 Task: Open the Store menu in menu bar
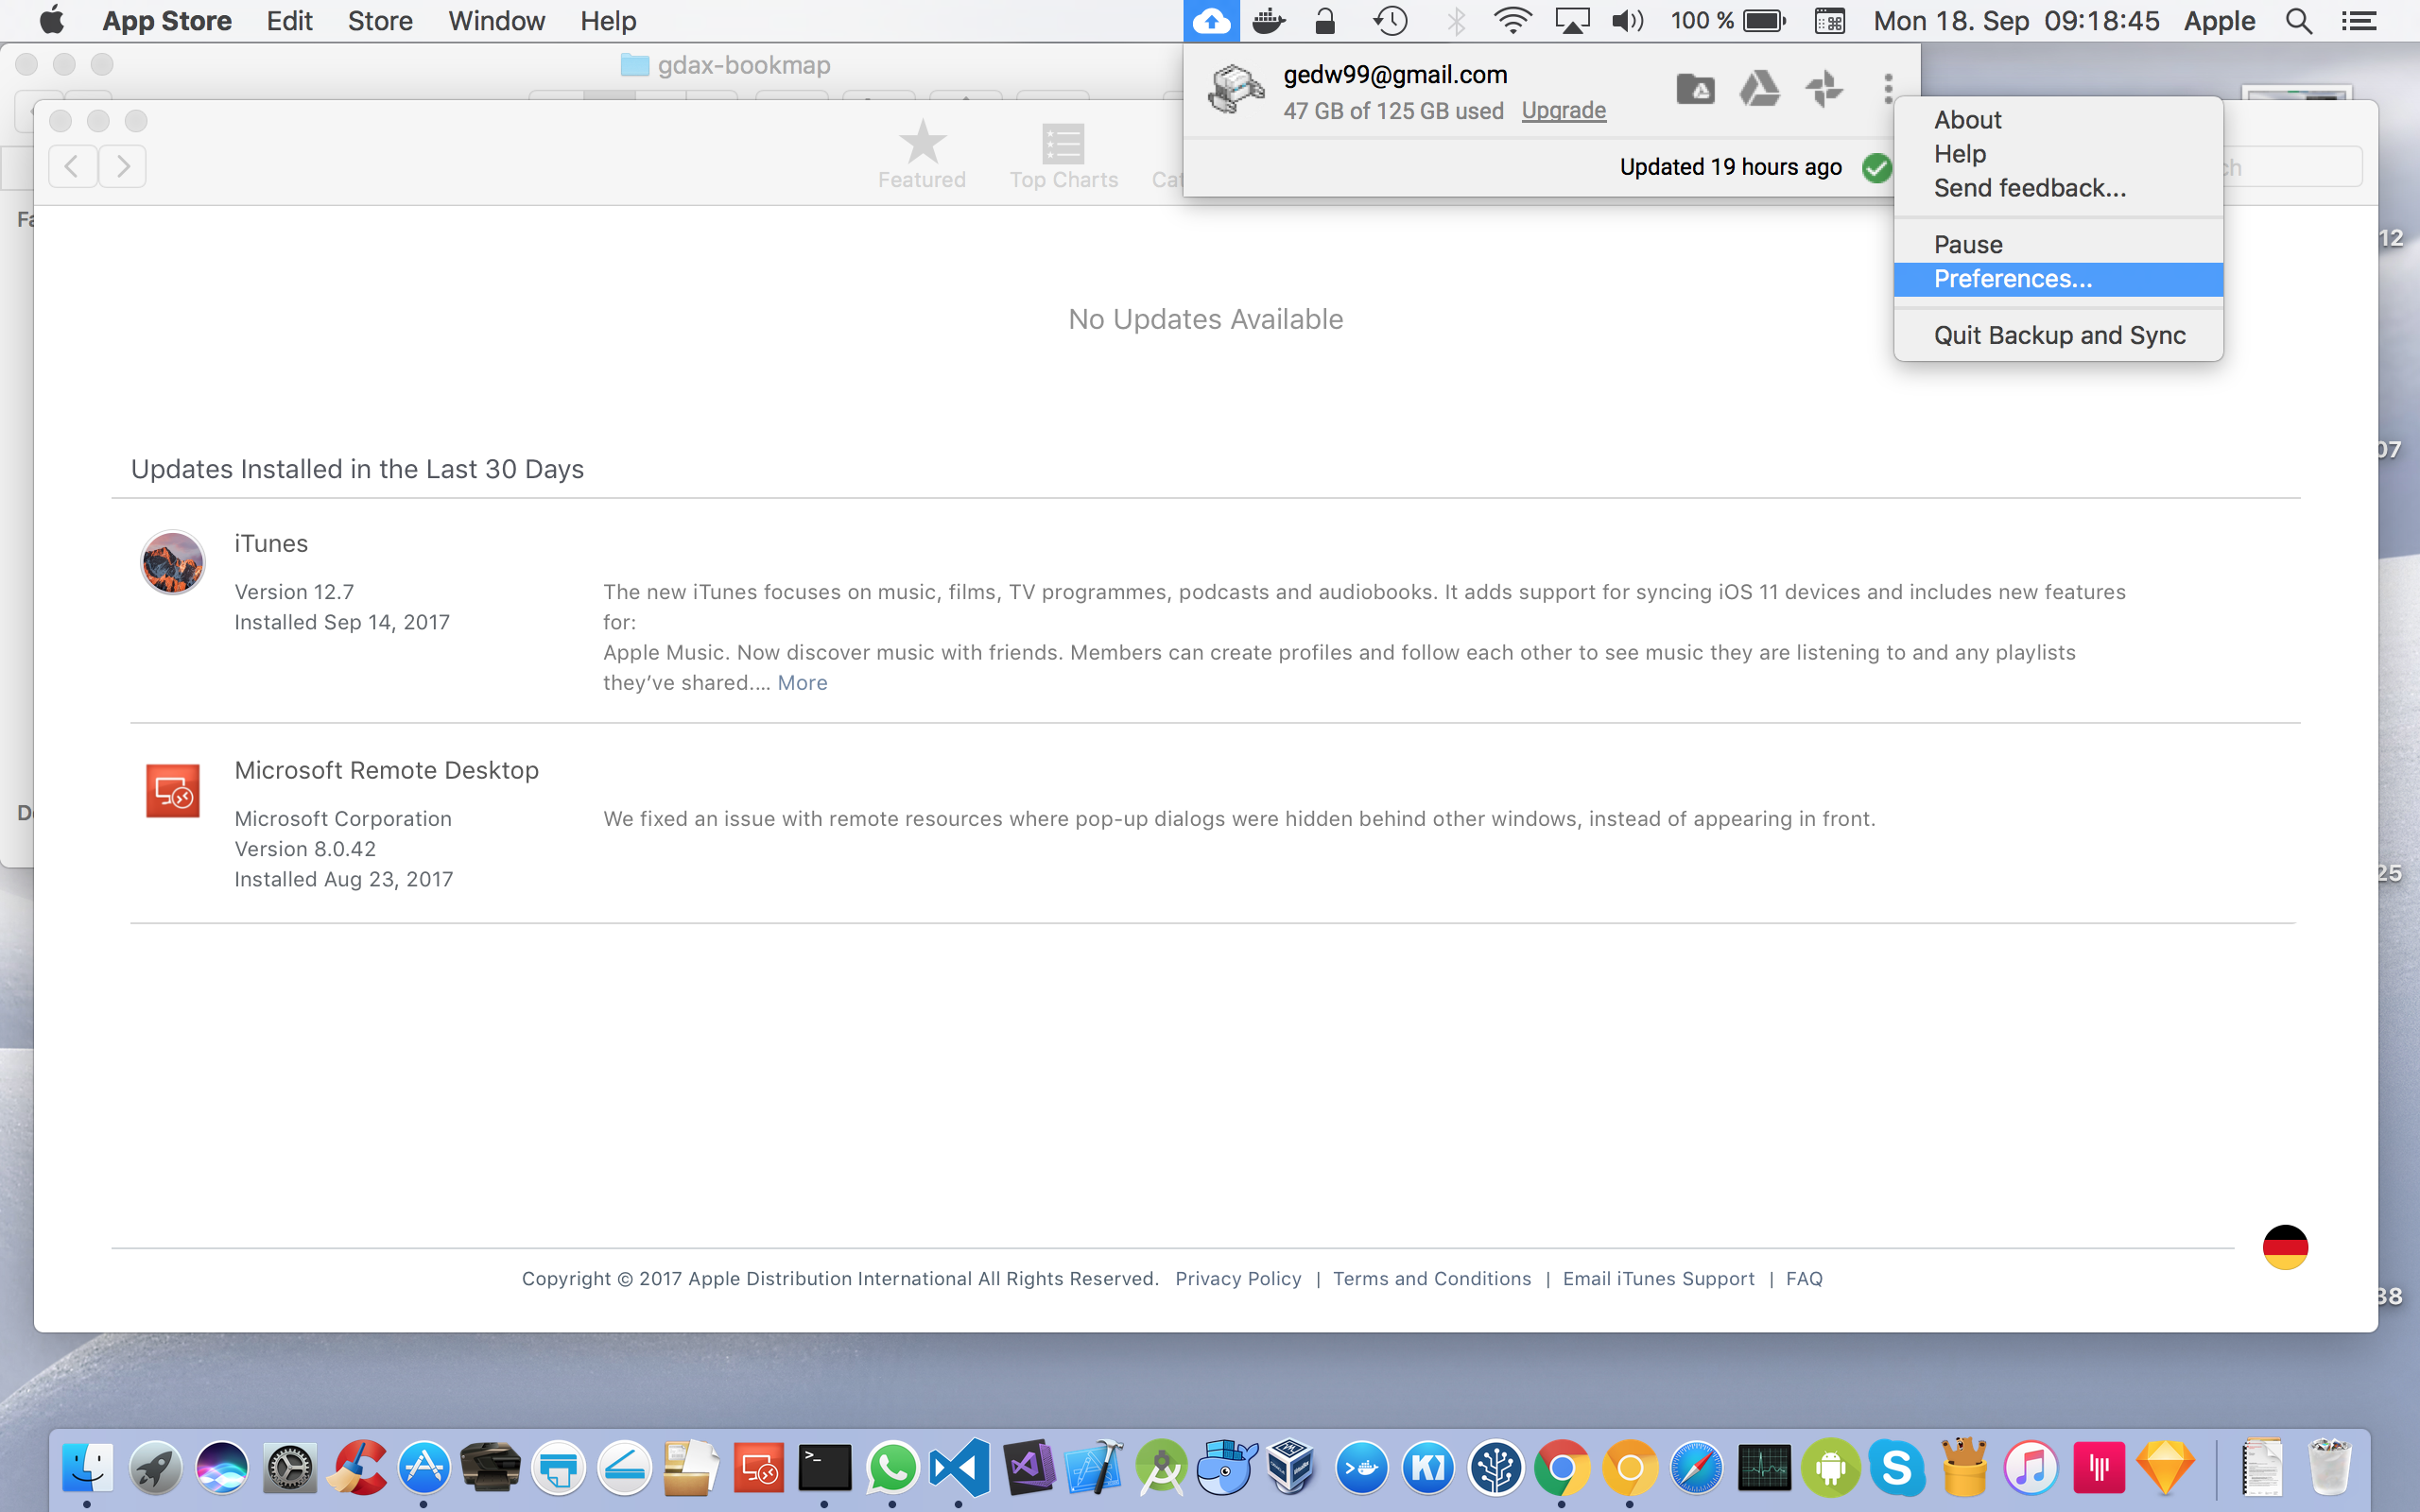[380, 21]
